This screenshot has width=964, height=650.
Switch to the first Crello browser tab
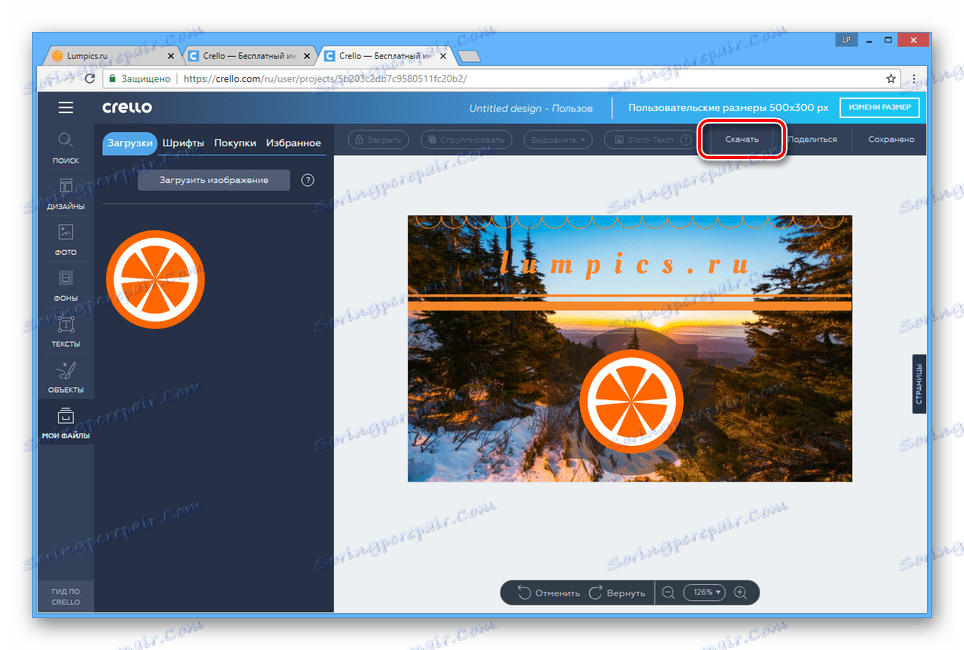(249, 56)
